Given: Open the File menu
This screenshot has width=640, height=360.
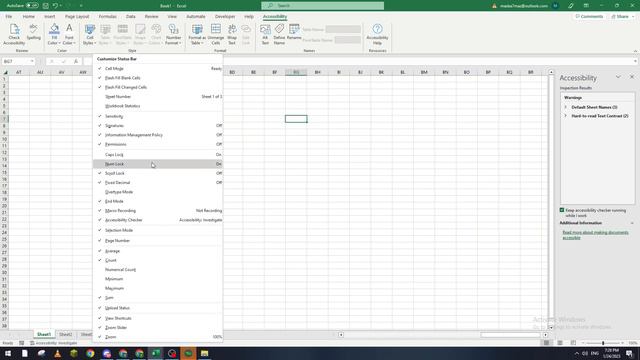Looking at the screenshot, I should tap(9, 17).
